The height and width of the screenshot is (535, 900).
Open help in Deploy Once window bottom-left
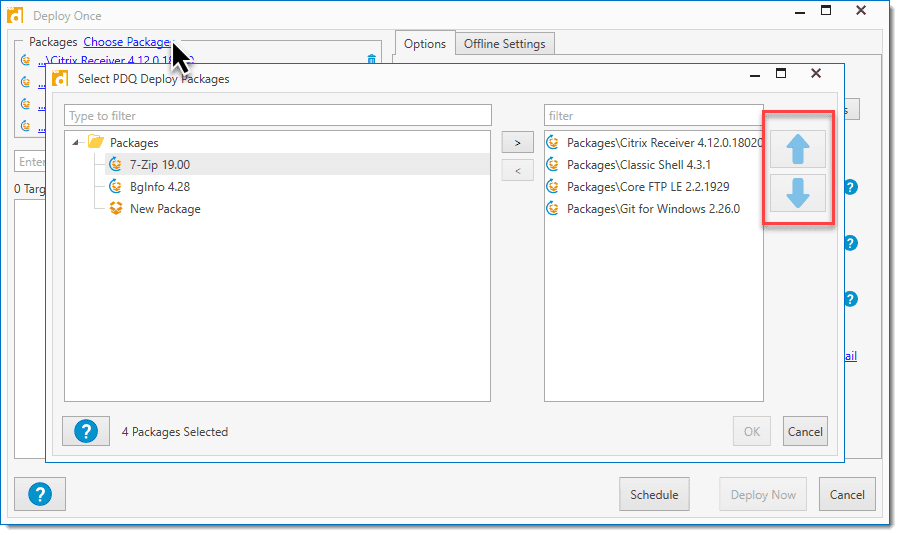tap(40, 494)
